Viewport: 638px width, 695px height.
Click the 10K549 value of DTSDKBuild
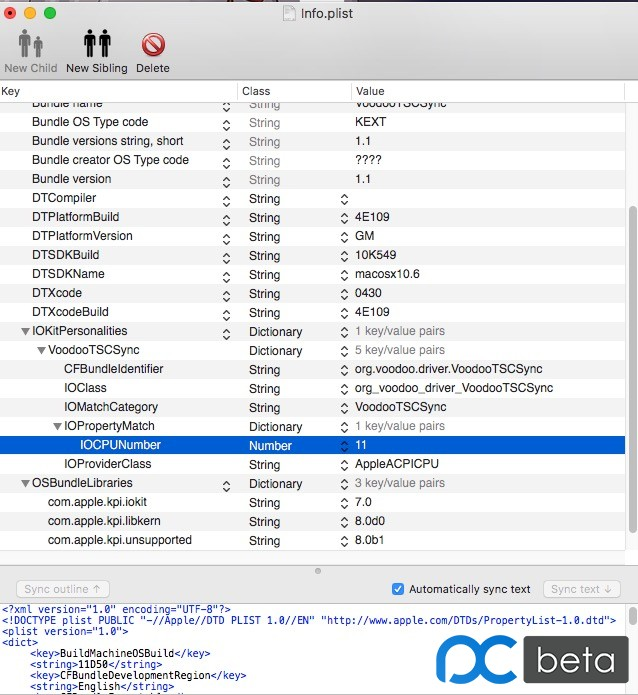[x=376, y=255]
